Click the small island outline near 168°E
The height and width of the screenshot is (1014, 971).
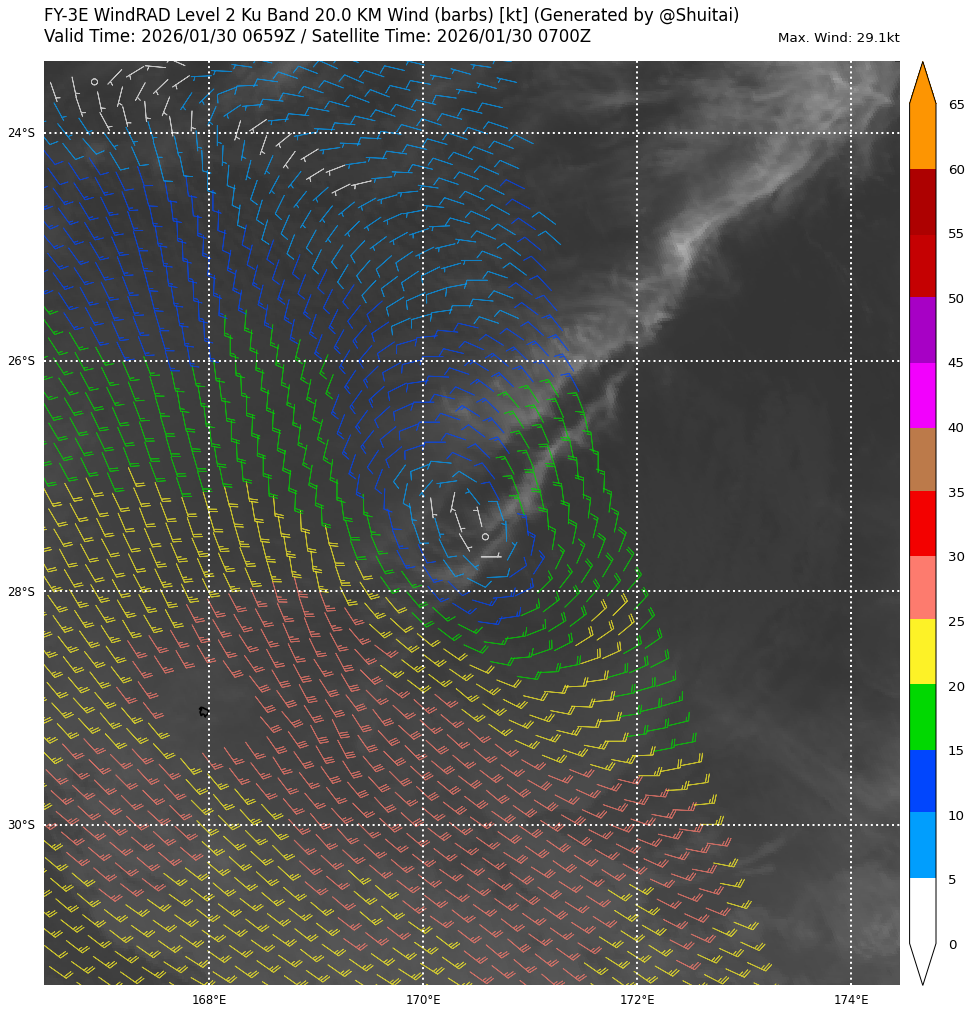coord(204,711)
